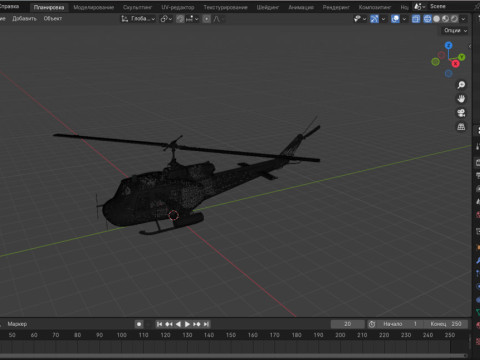Click the Конец end frame field
Image resolution: width=480 pixels, height=360 pixels.
click(446, 324)
